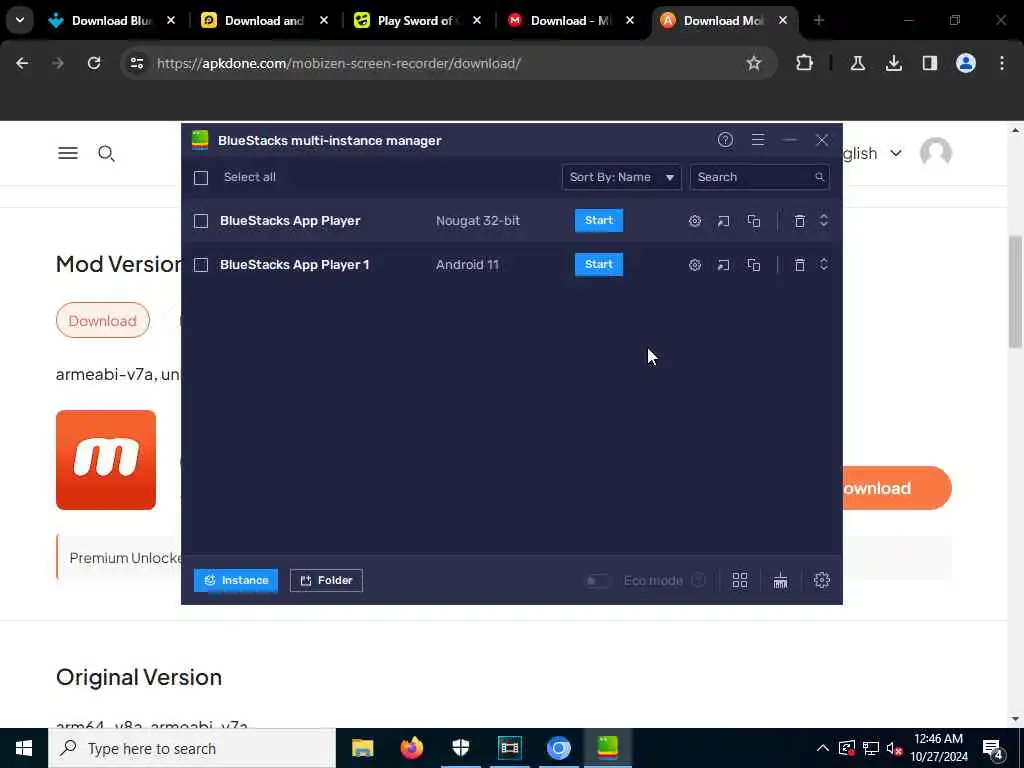The width and height of the screenshot is (1024, 768).
Task: Open a new browser tab
Action: (818, 21)
